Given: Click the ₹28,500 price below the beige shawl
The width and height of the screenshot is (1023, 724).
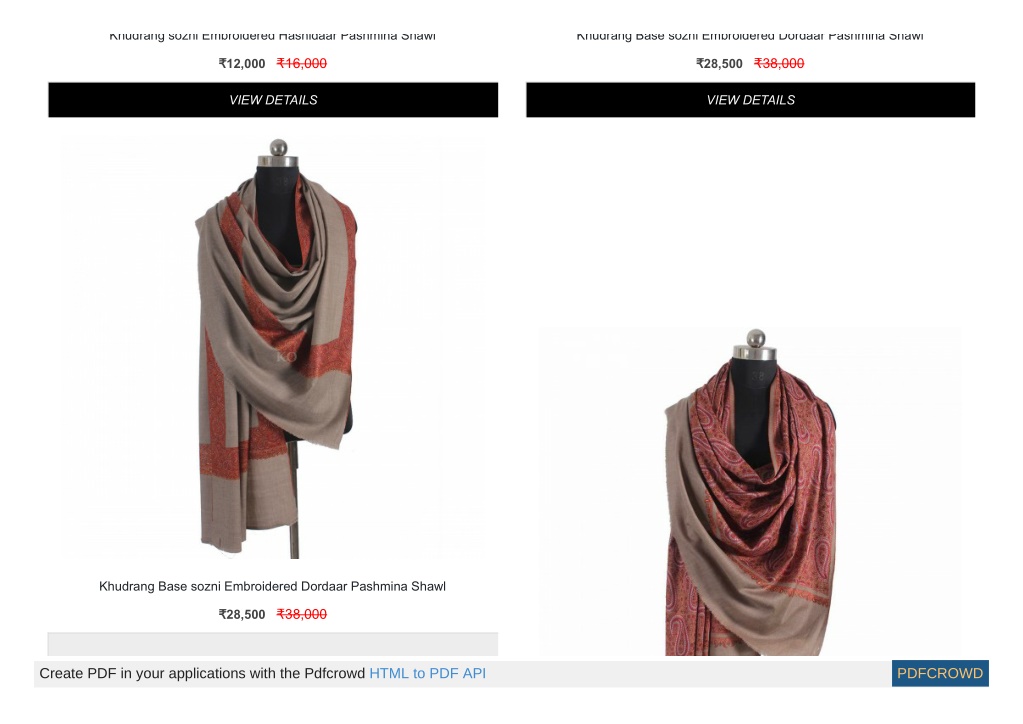Looking at the screenshot, I should pyautogui.click(x=242, y=614).
